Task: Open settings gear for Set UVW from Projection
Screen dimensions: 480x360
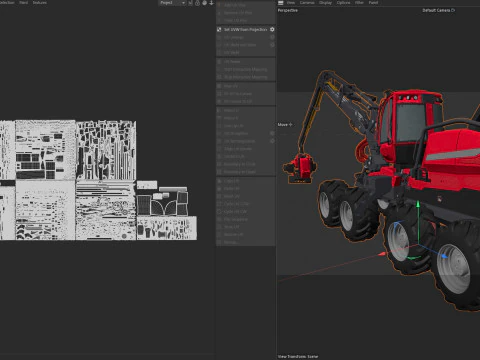Action: pyautogui.click(x=272, y=29)
